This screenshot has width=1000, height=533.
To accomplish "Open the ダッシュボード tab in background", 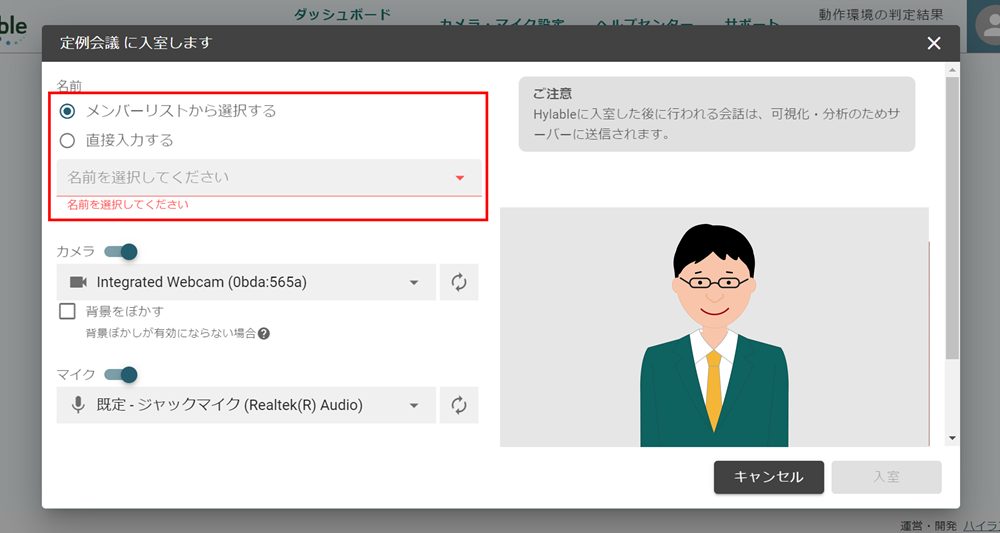I will point(342,15).
